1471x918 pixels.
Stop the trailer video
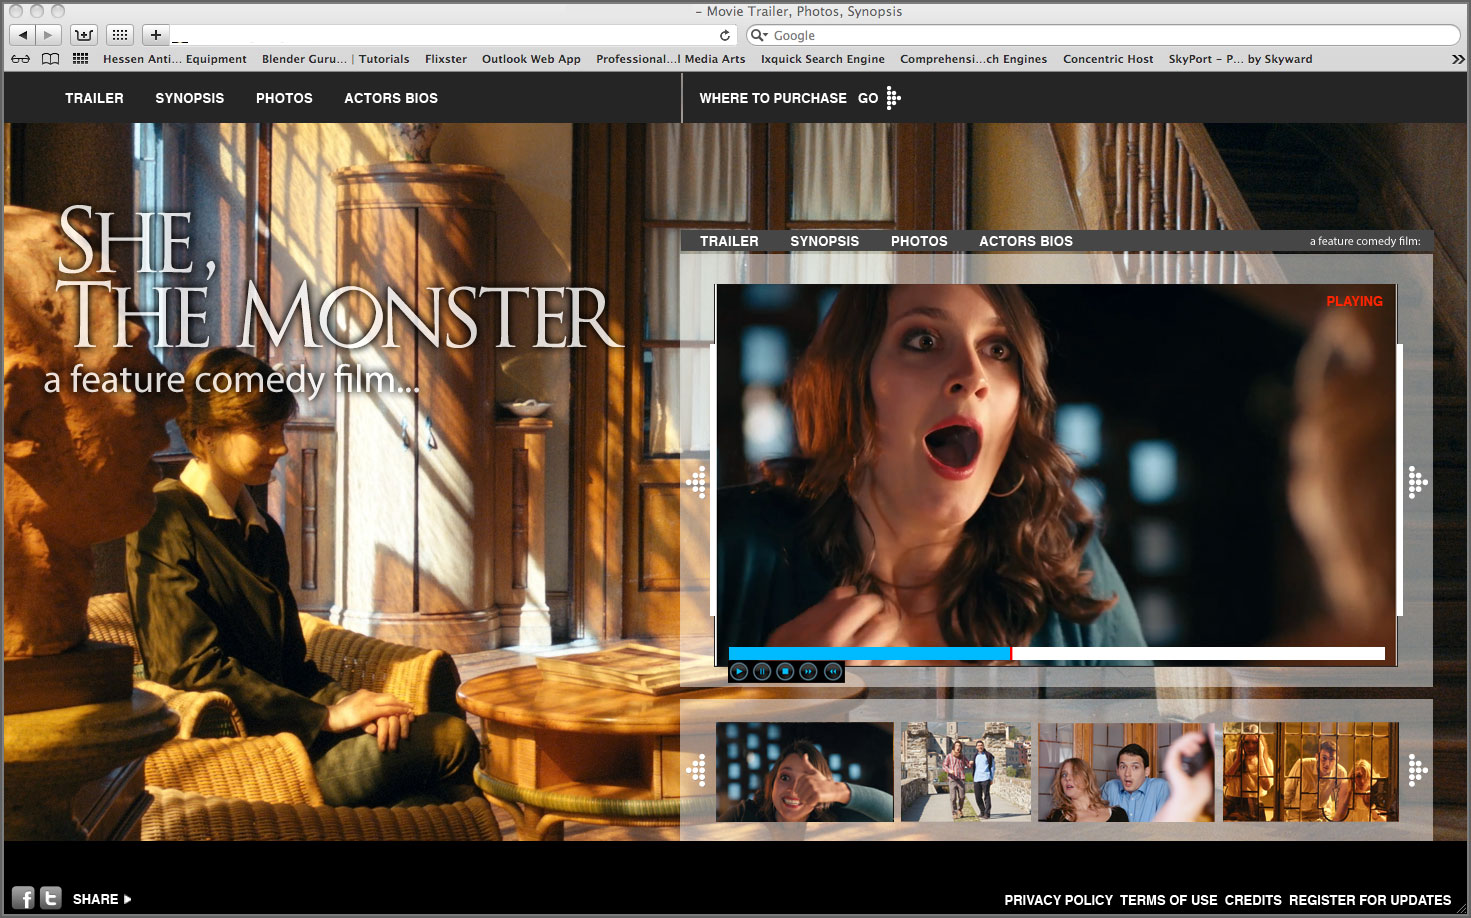click(x=785, y=671)
